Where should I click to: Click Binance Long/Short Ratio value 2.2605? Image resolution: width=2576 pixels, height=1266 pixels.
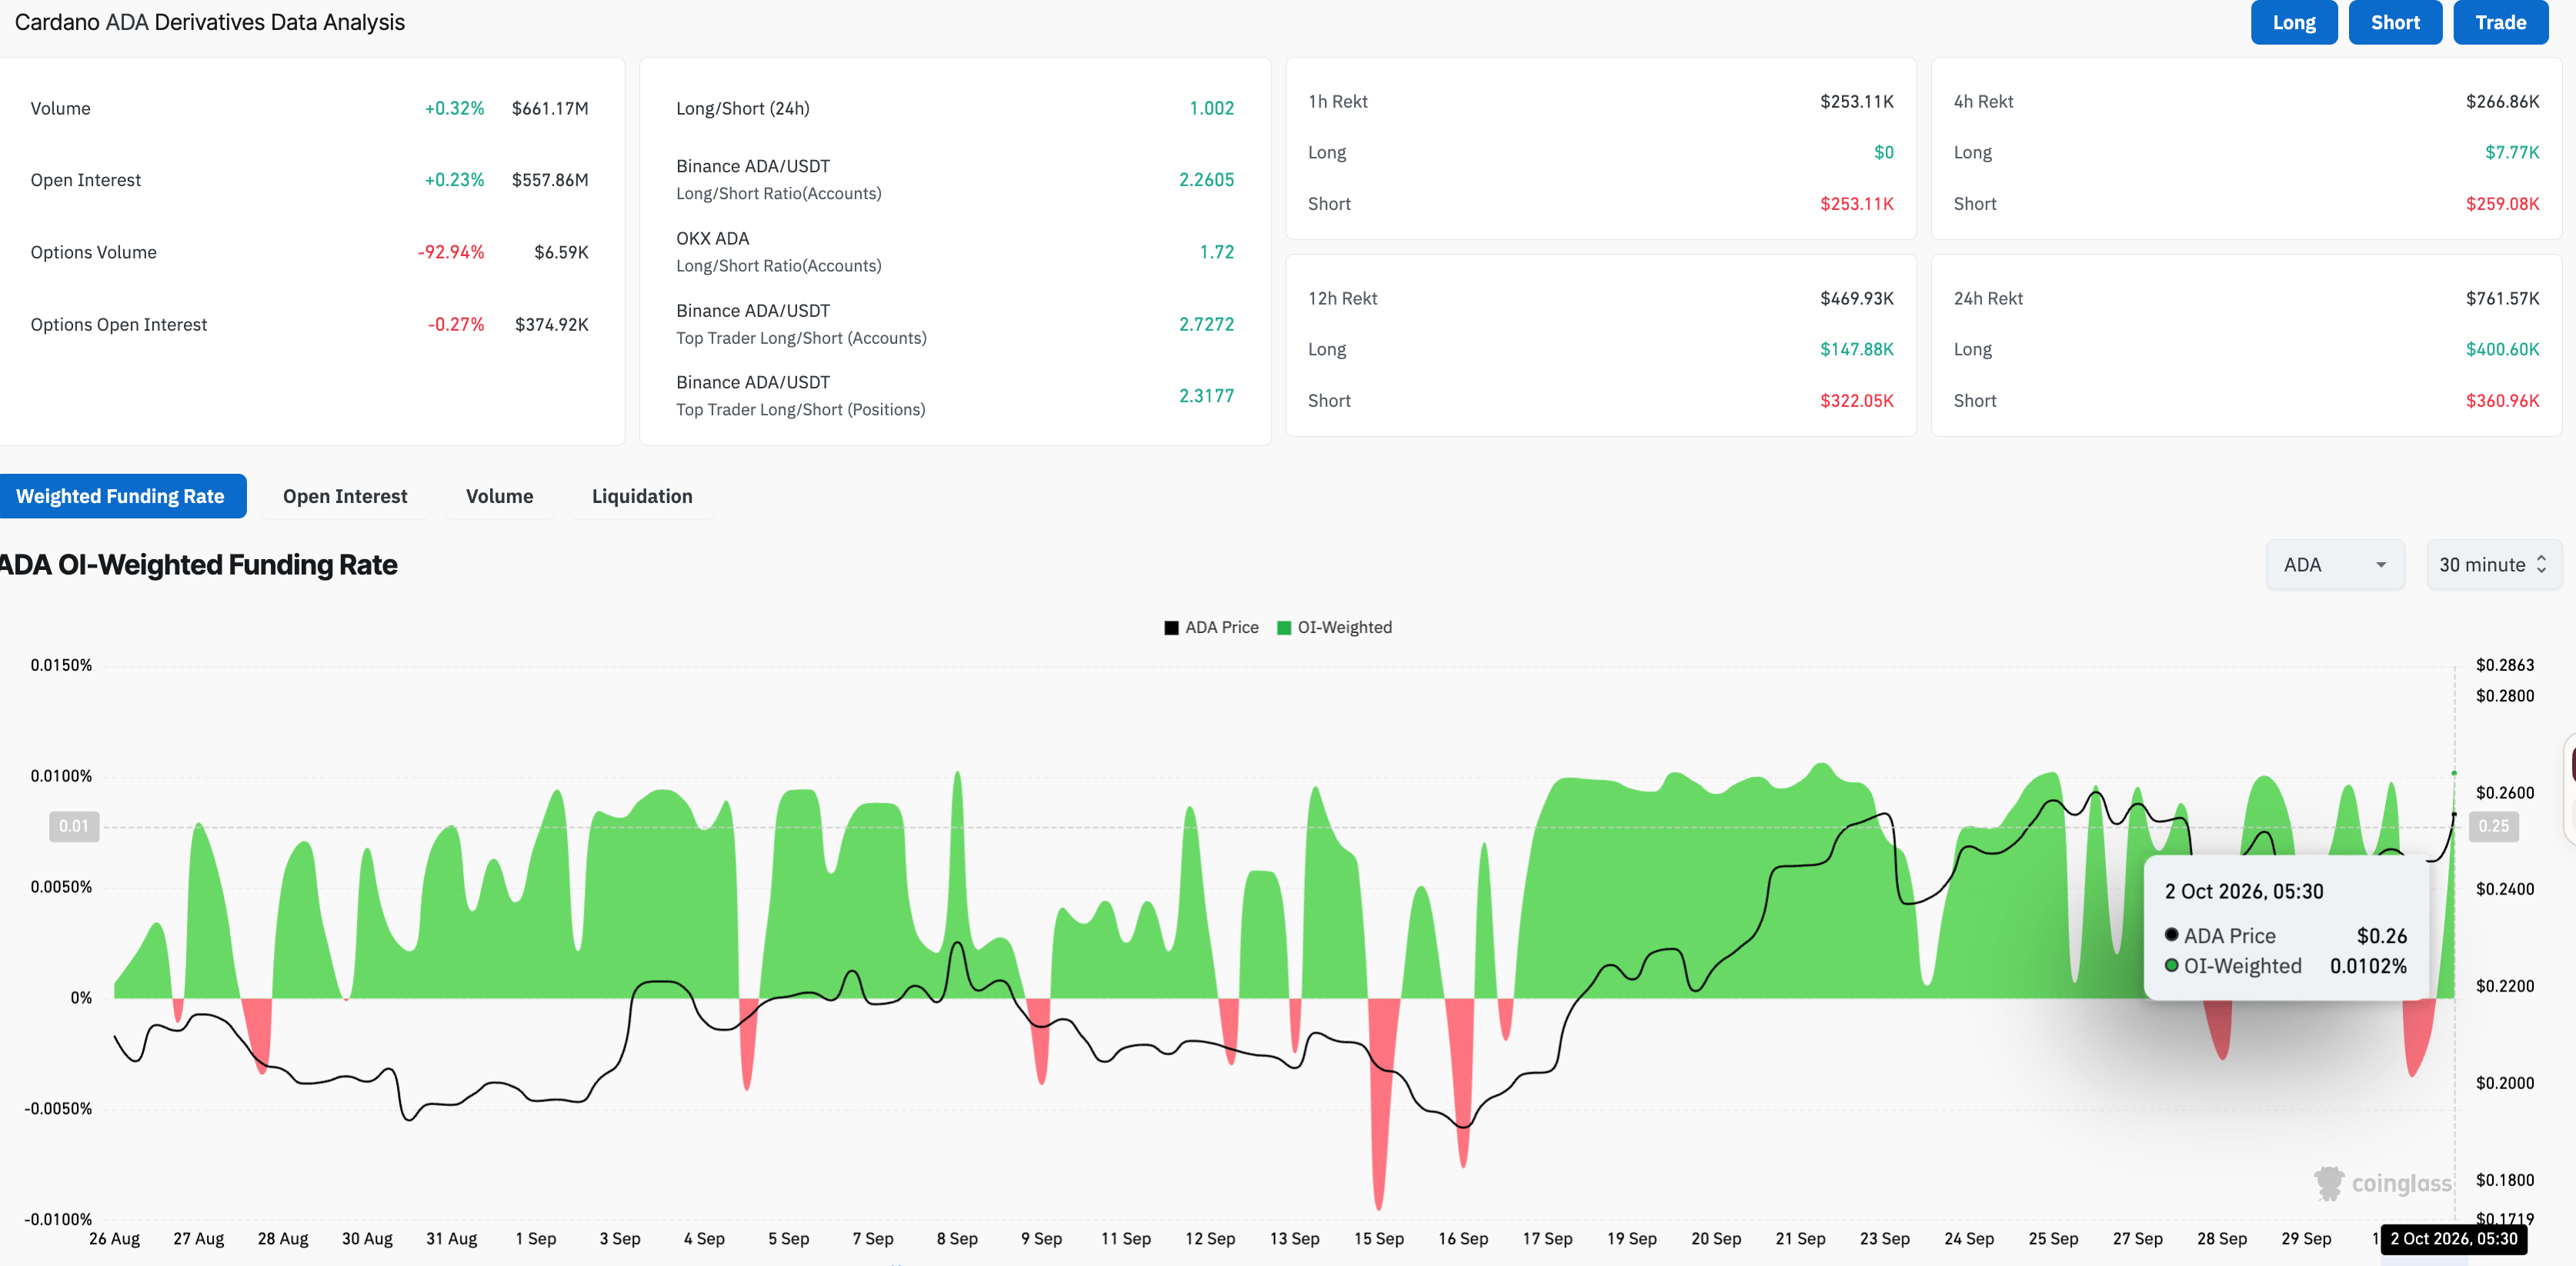(1206, 180)
